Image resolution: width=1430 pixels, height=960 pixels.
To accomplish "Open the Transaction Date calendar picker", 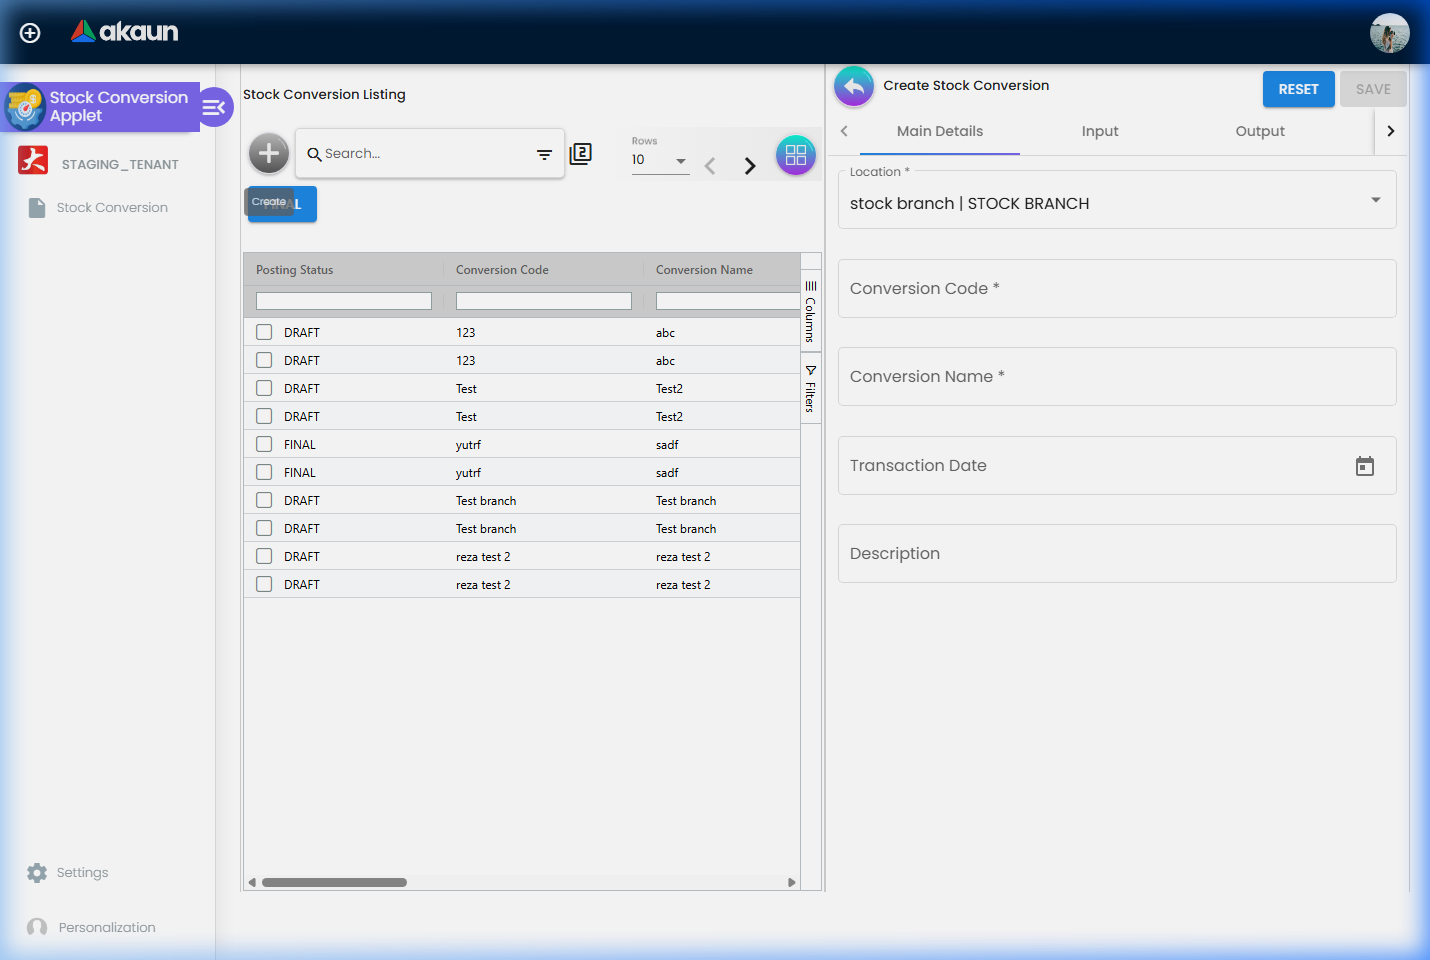I will (x=1364, y=466).
